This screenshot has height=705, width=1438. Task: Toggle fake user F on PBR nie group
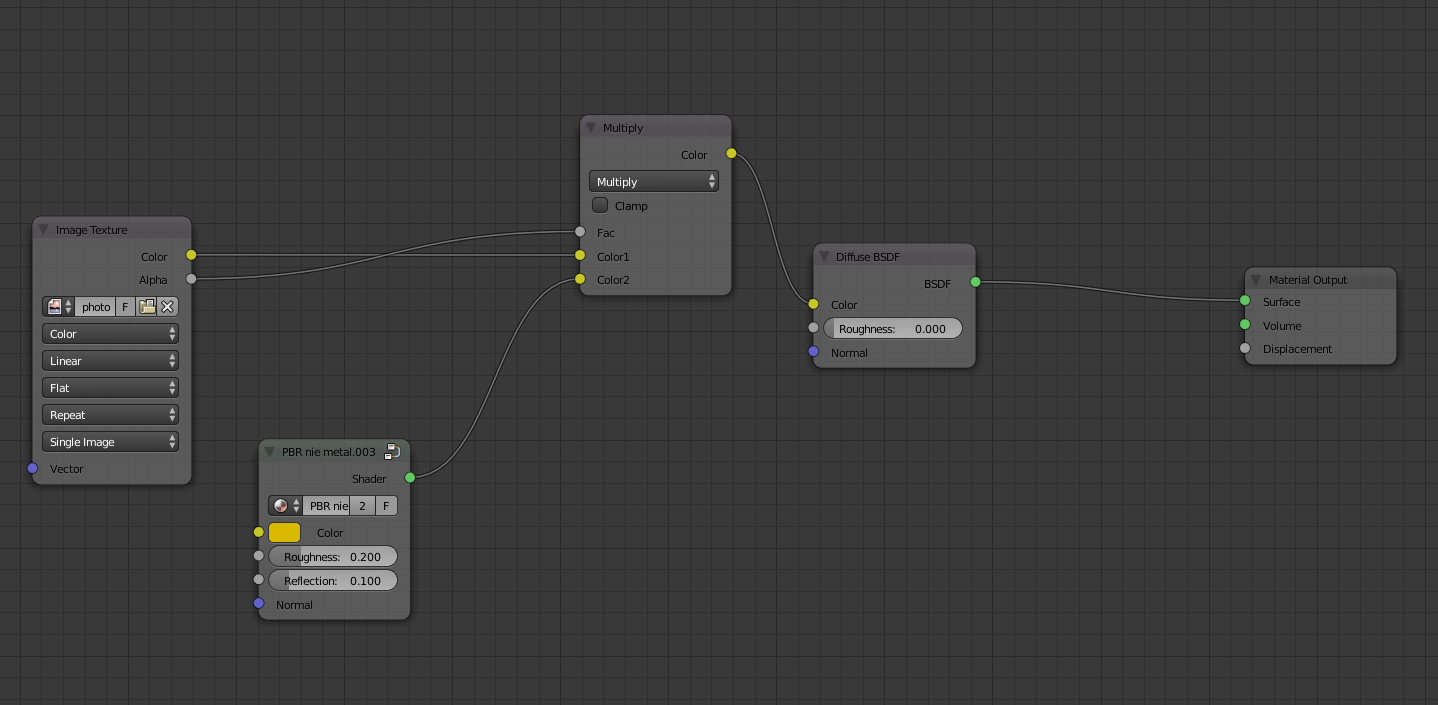pos(385,506)
